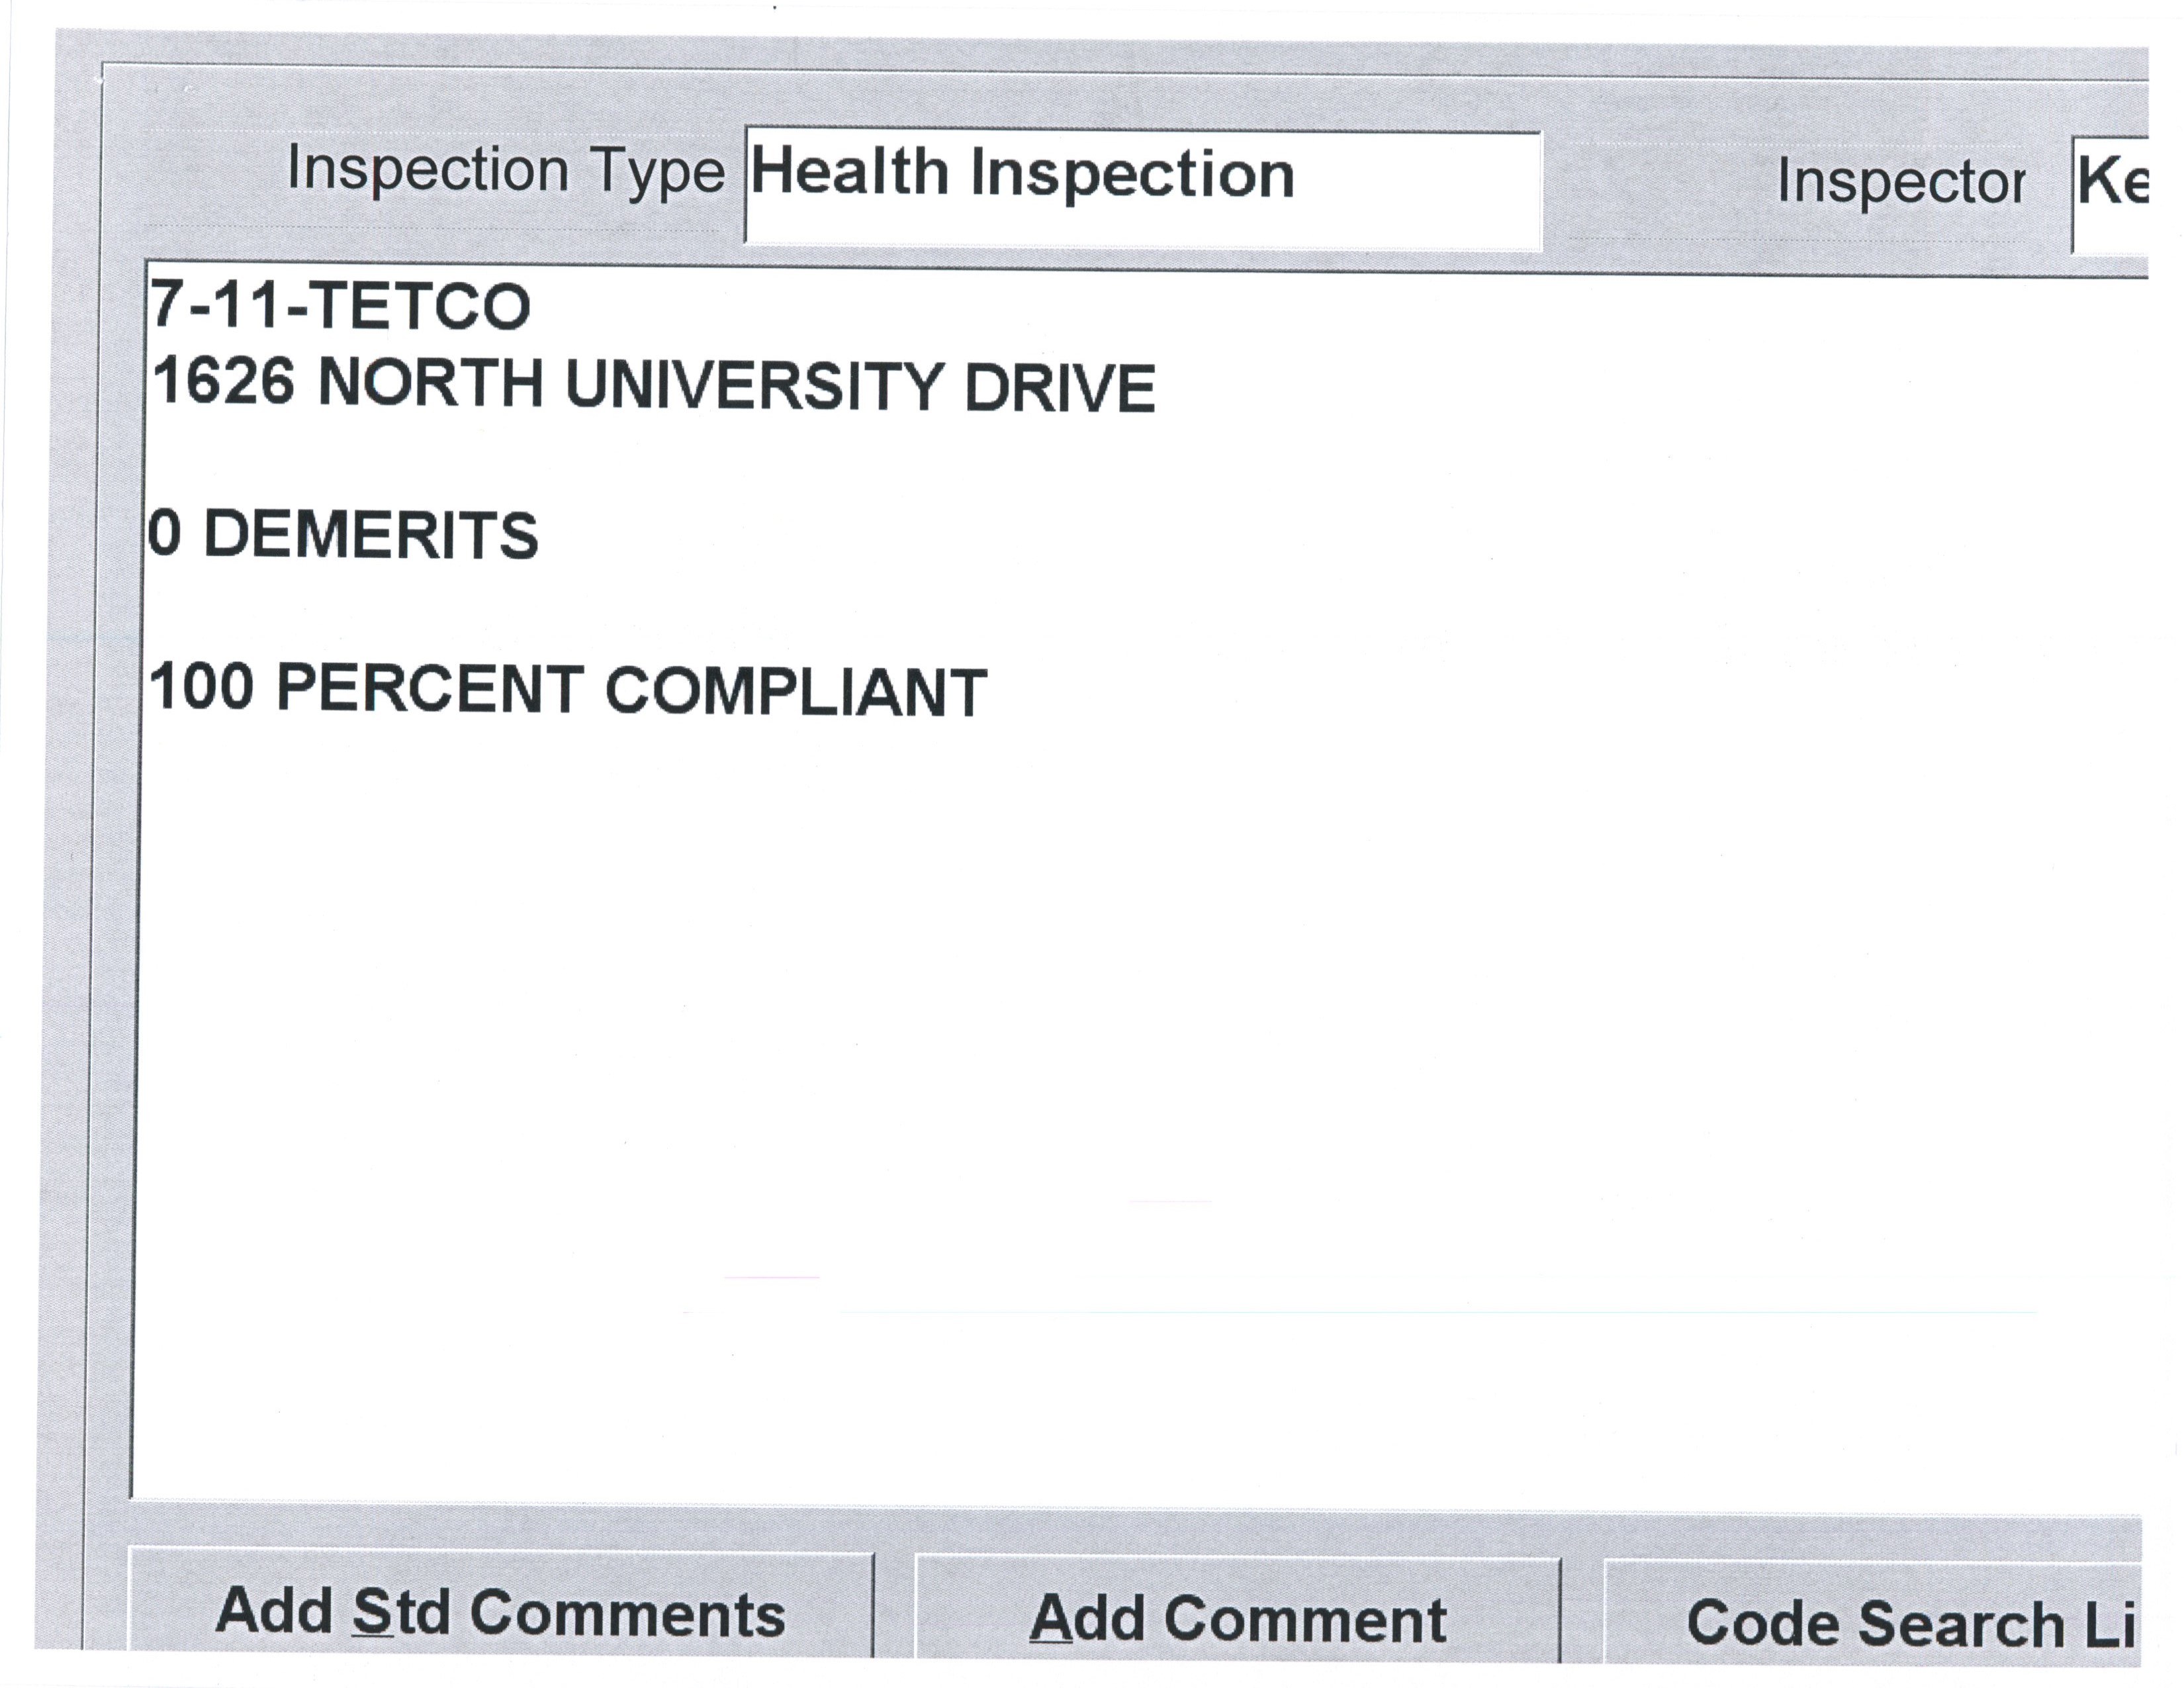Click the word DEMERITS in comments
Image resolution: width=2184 pixels, height=1688 pixels.
click(x=371, y=535)
